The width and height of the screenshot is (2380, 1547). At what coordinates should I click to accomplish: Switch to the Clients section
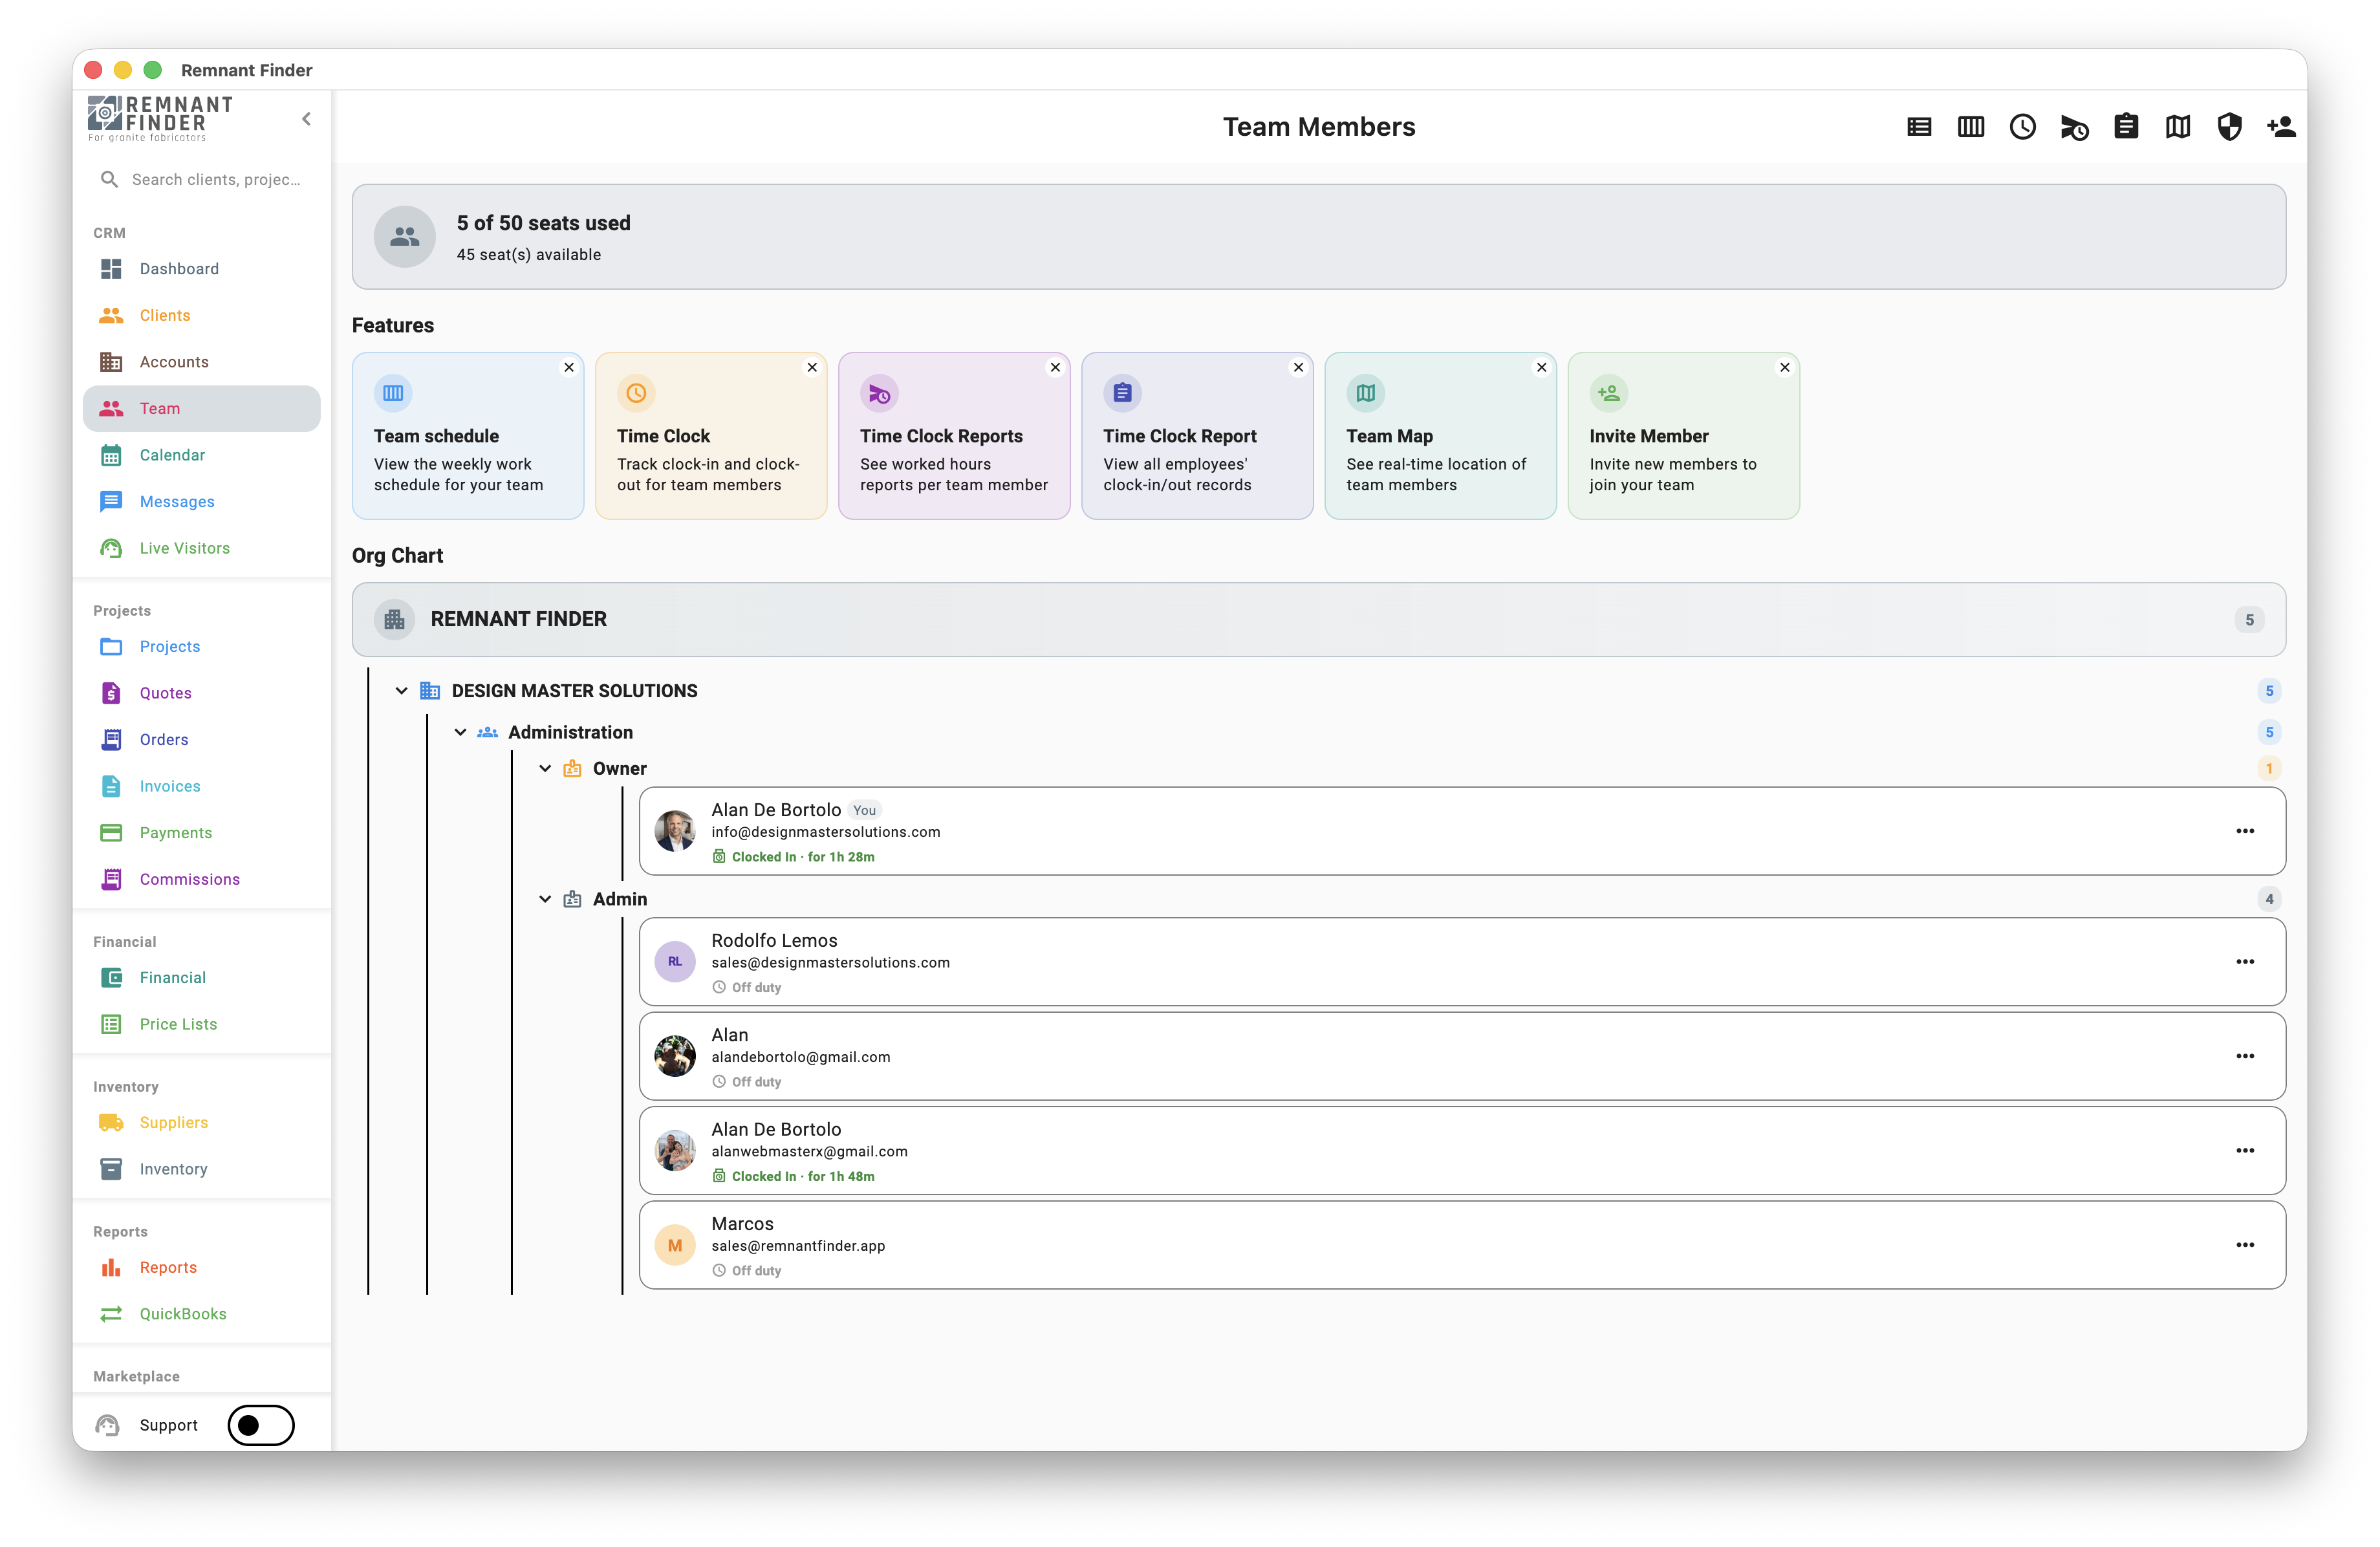164,315
